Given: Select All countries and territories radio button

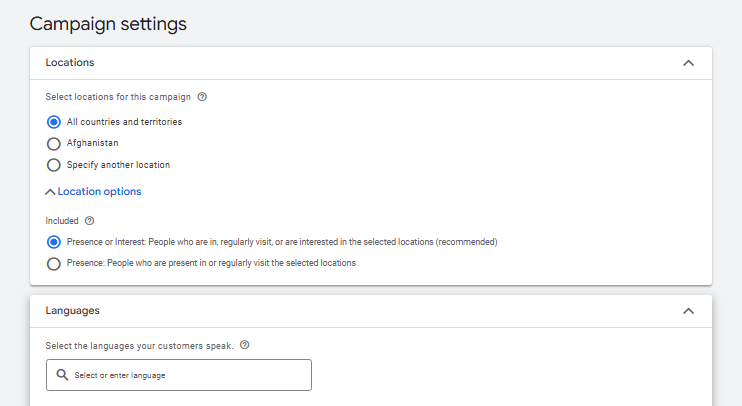Looking at the screenshot, I should pyautogui.click(x=53, y=122).
